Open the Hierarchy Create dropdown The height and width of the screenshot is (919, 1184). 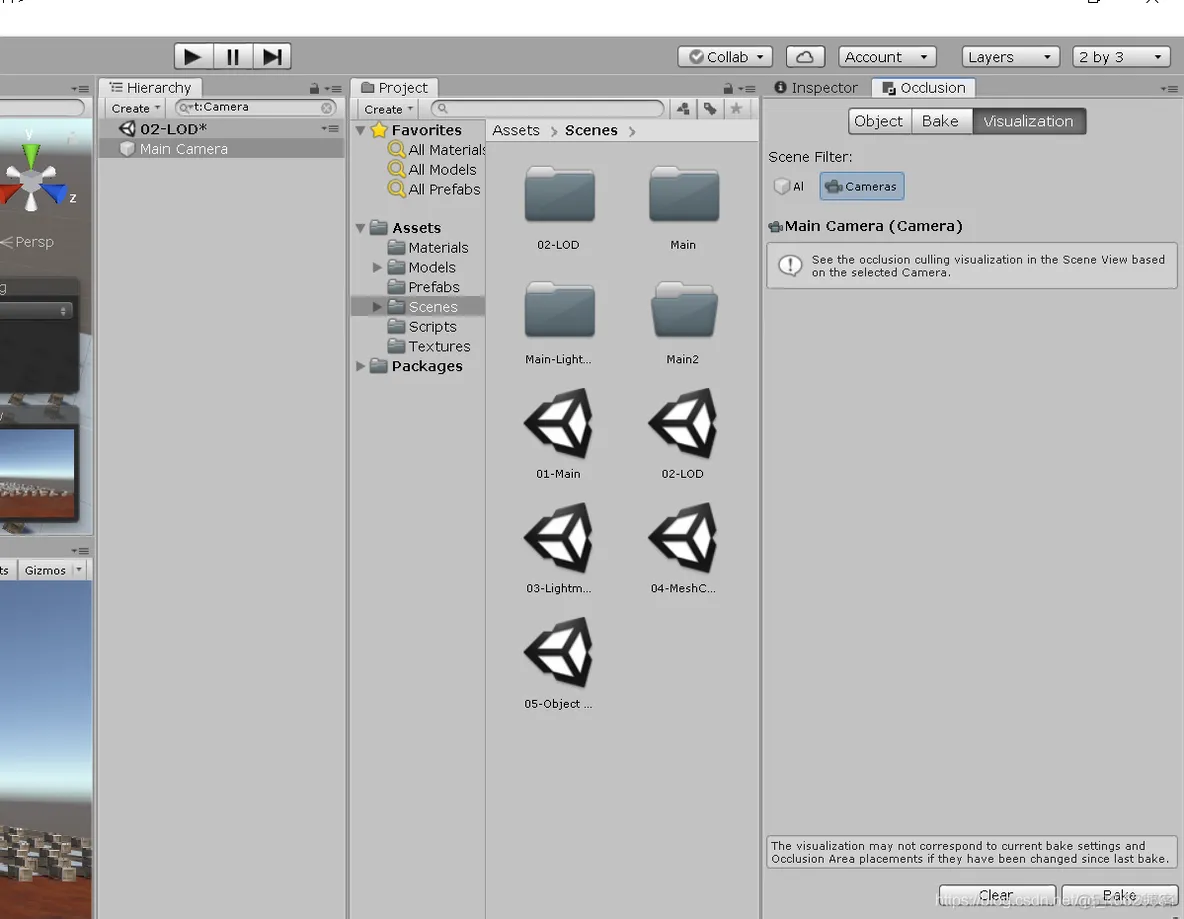click(135, 108)
